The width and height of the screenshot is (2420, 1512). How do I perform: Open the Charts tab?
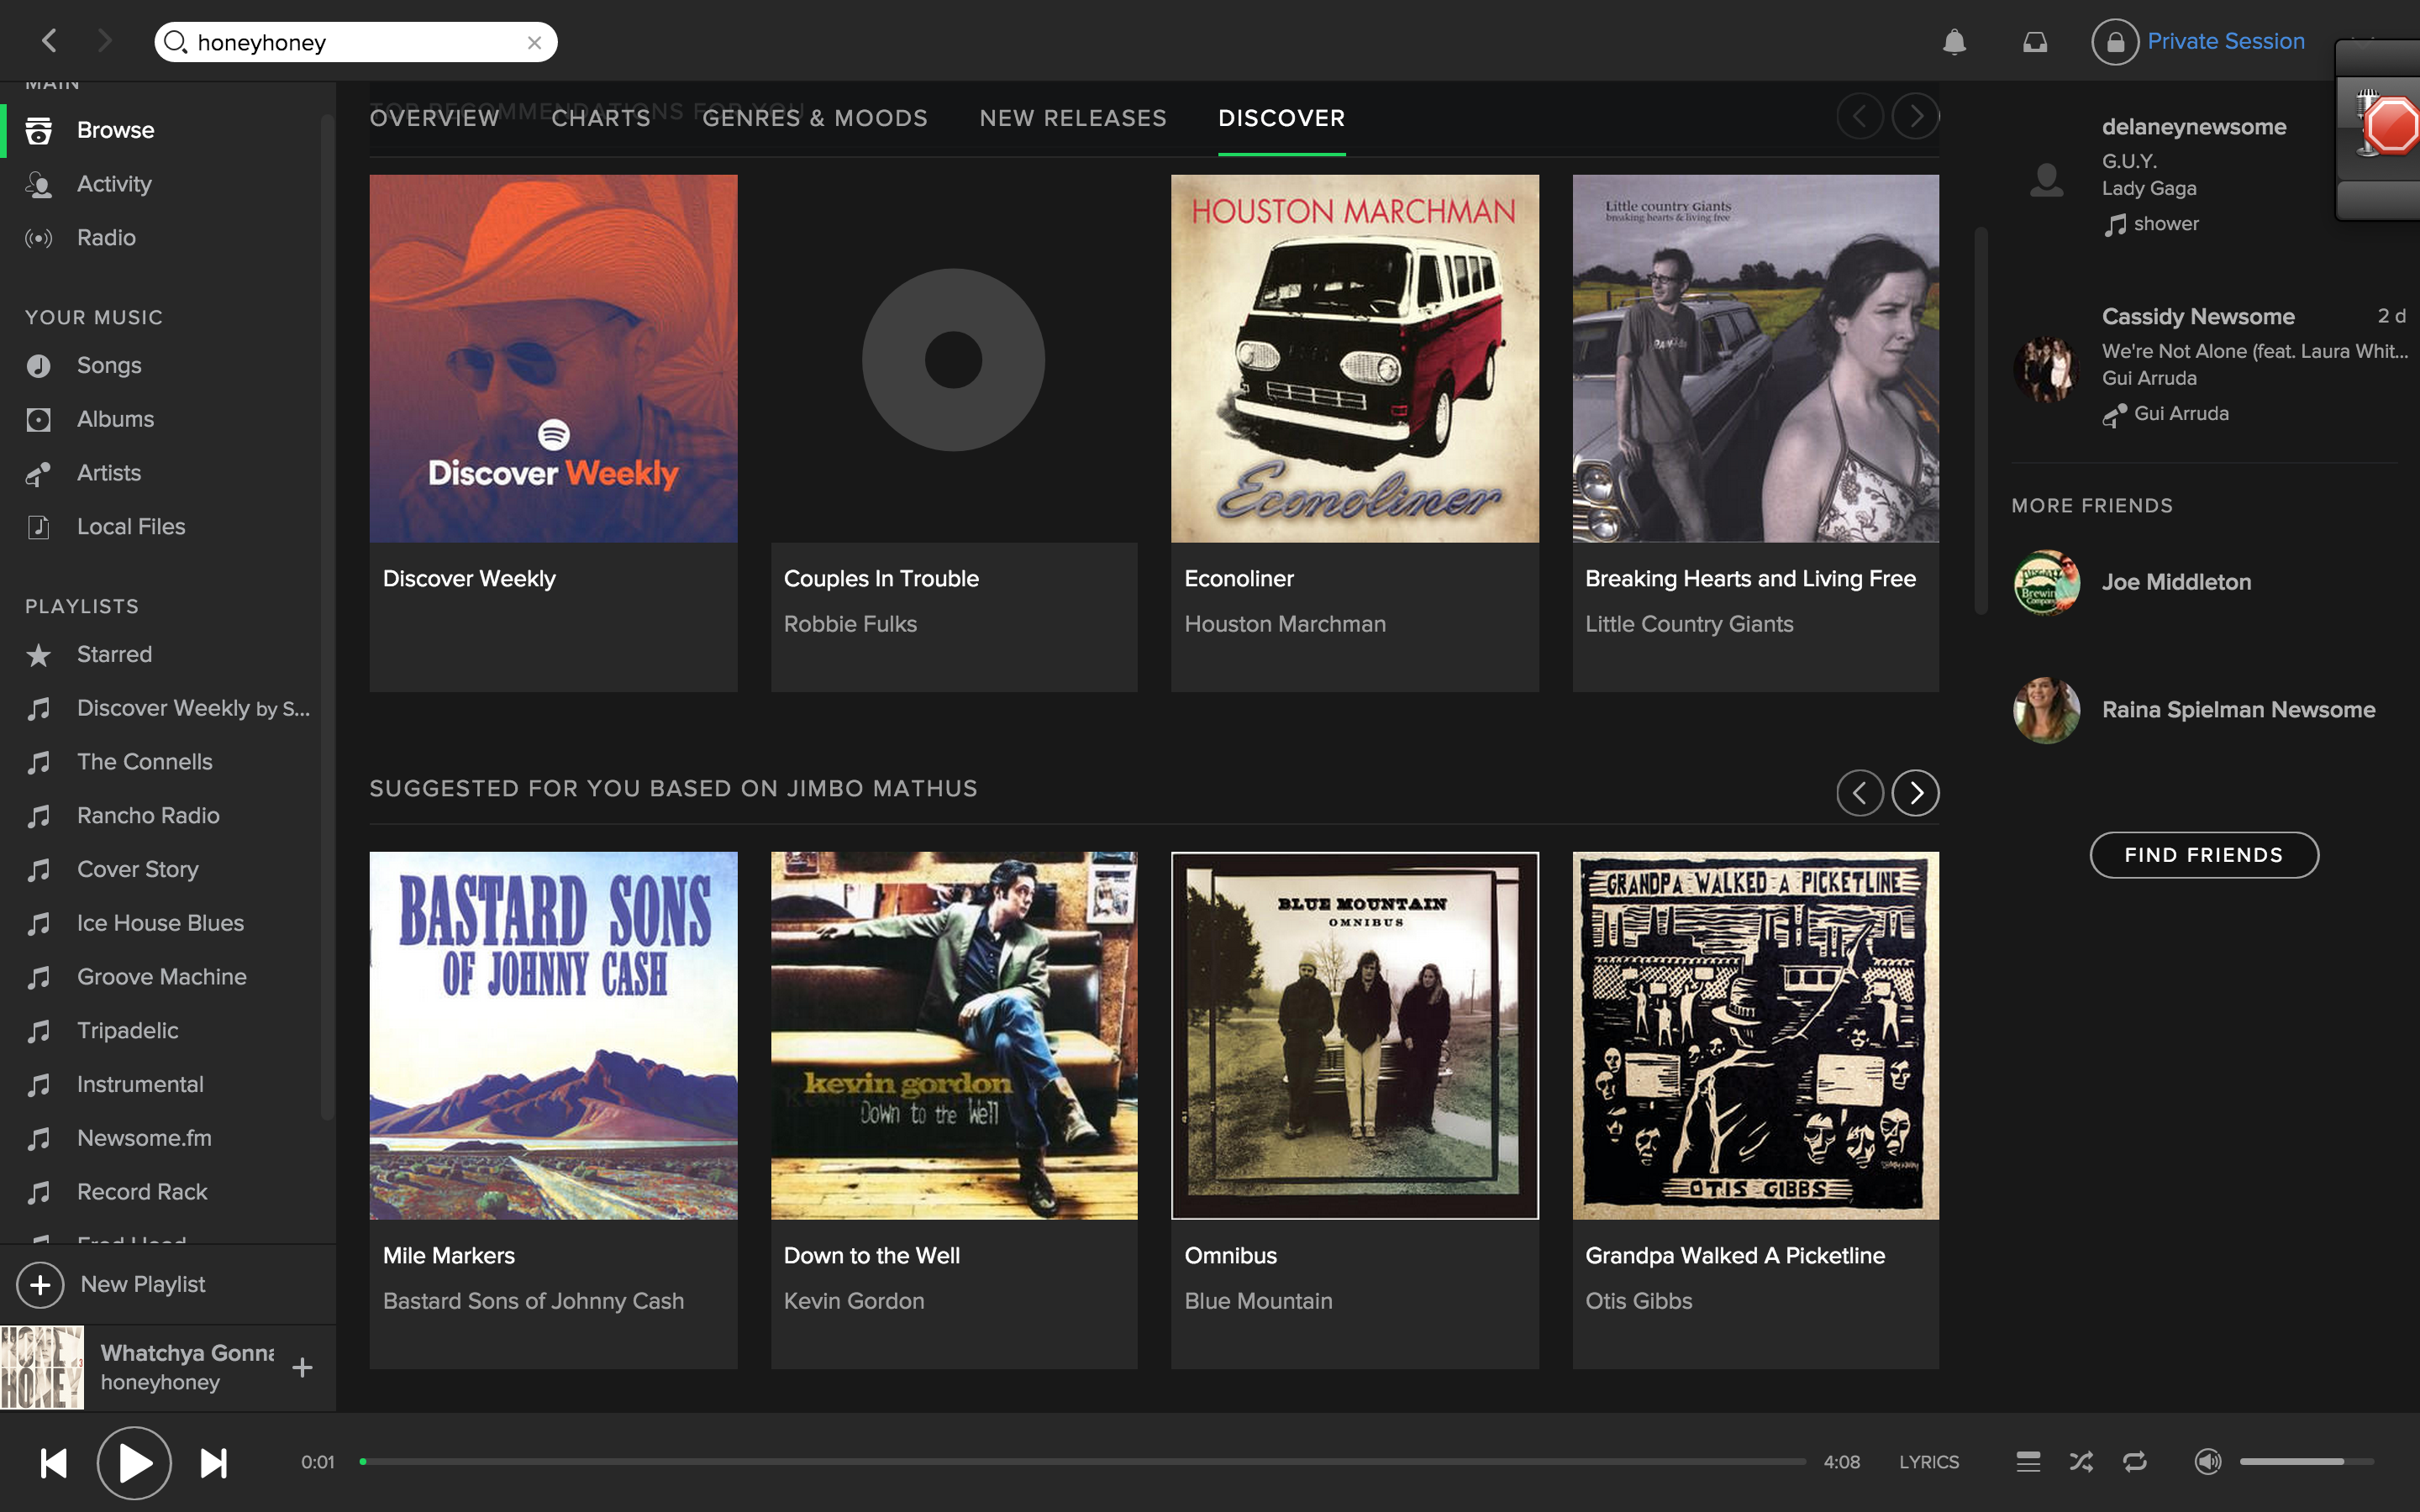tap(601, 118)
